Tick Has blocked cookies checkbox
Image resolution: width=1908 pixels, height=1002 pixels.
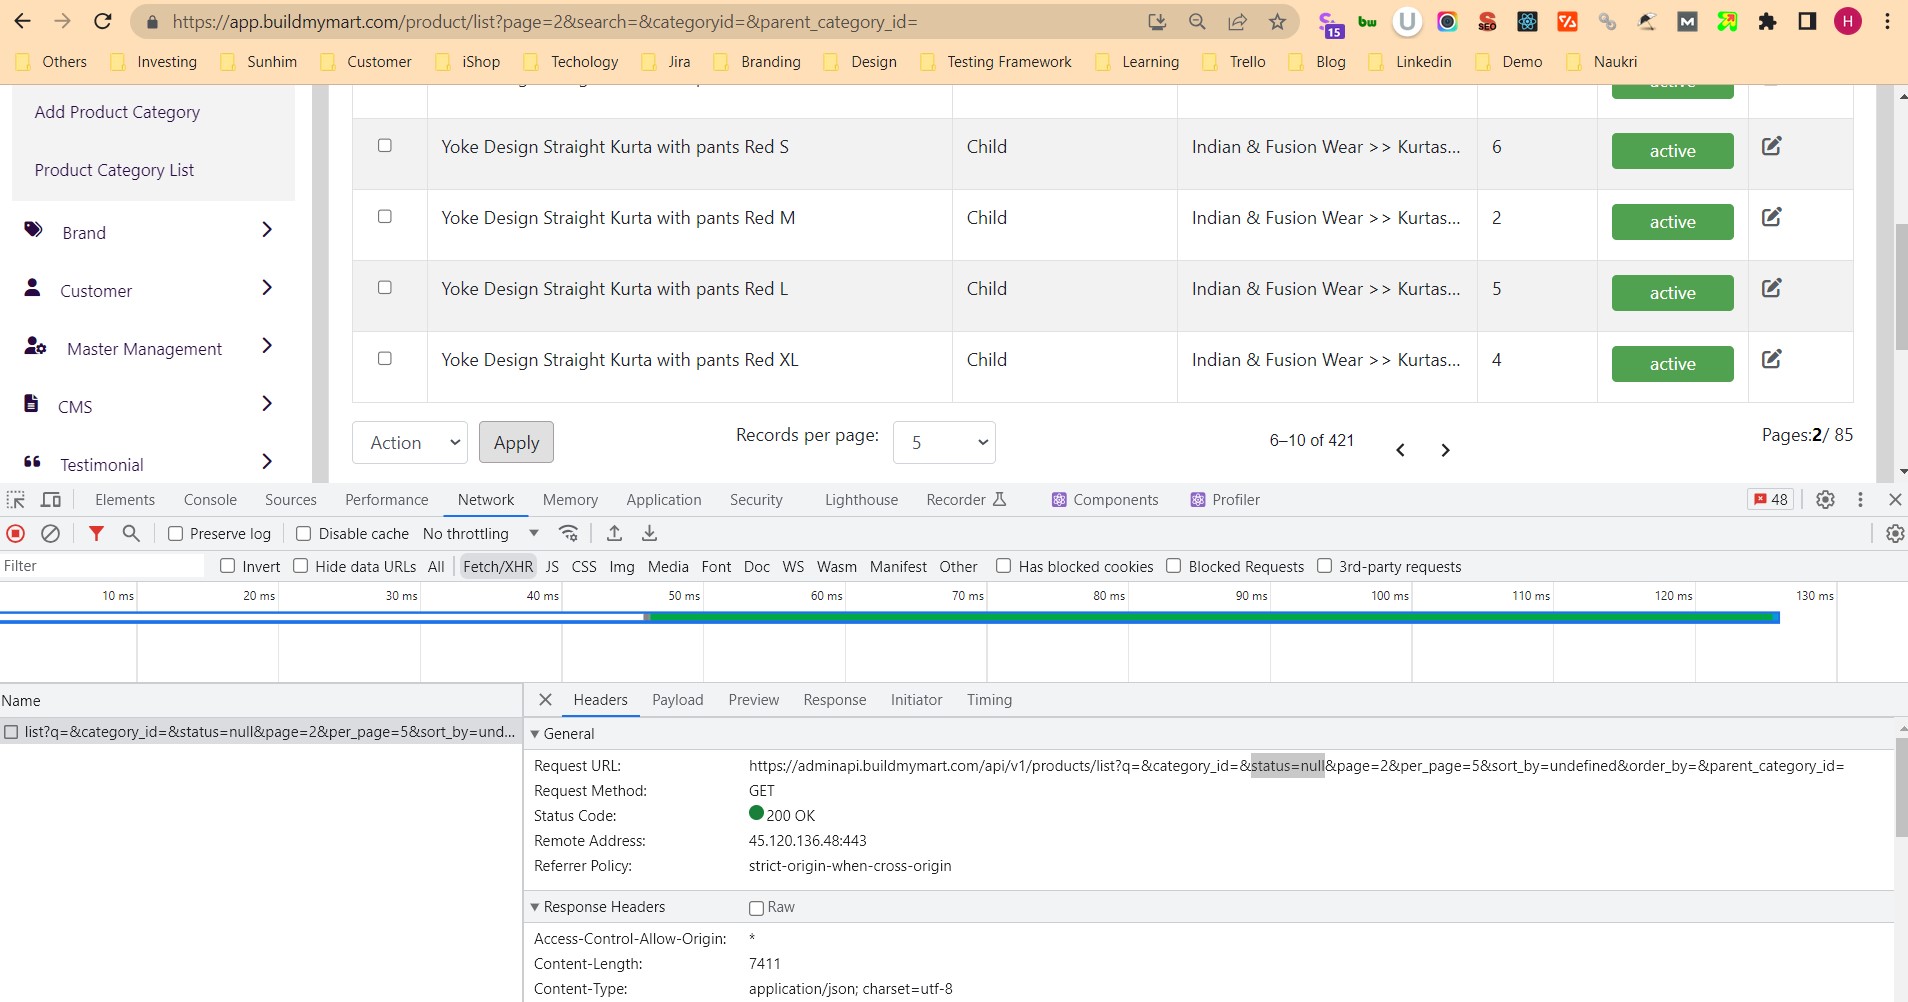click(x=1003, y=566)
